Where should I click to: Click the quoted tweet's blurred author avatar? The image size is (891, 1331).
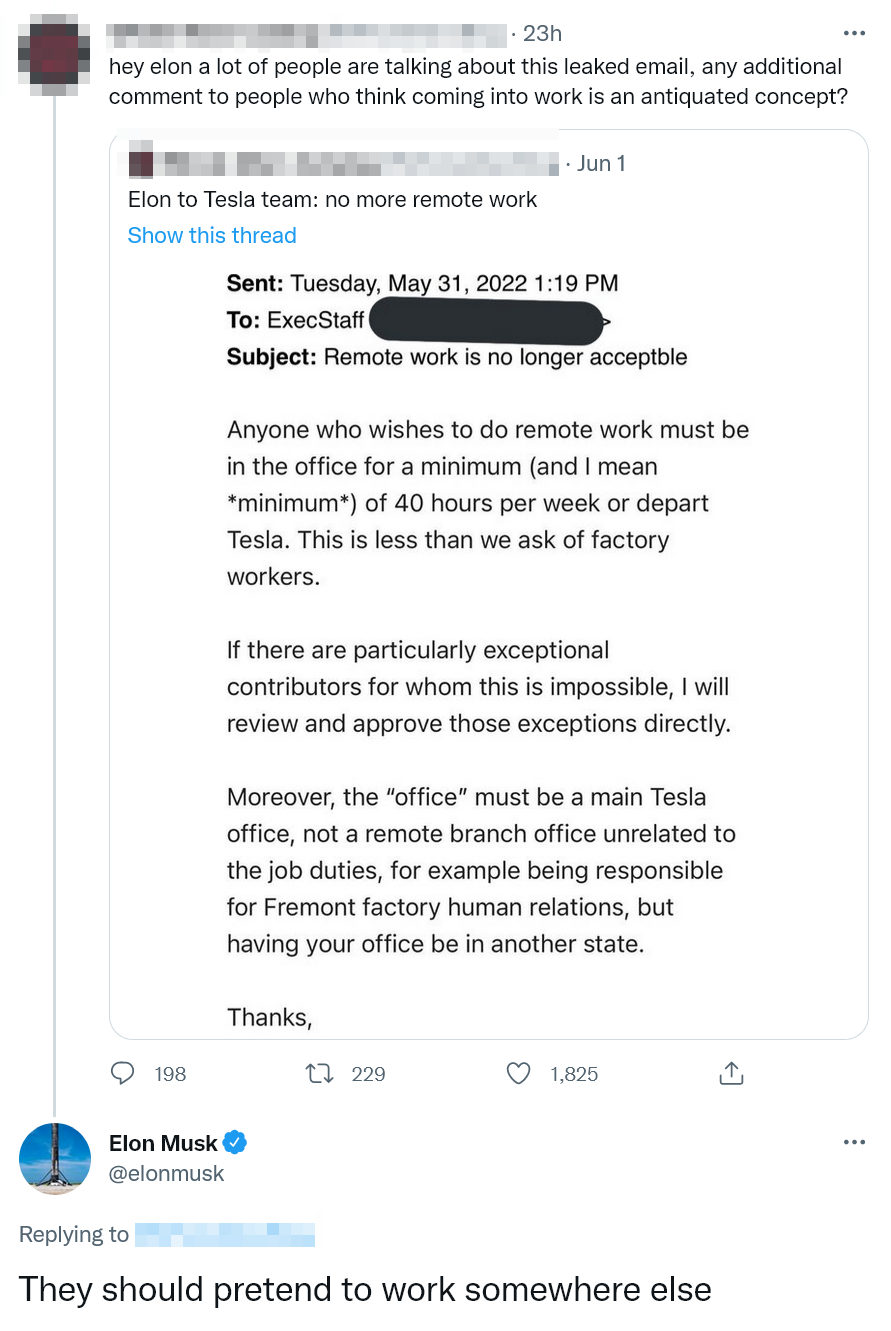pos(141,162)
